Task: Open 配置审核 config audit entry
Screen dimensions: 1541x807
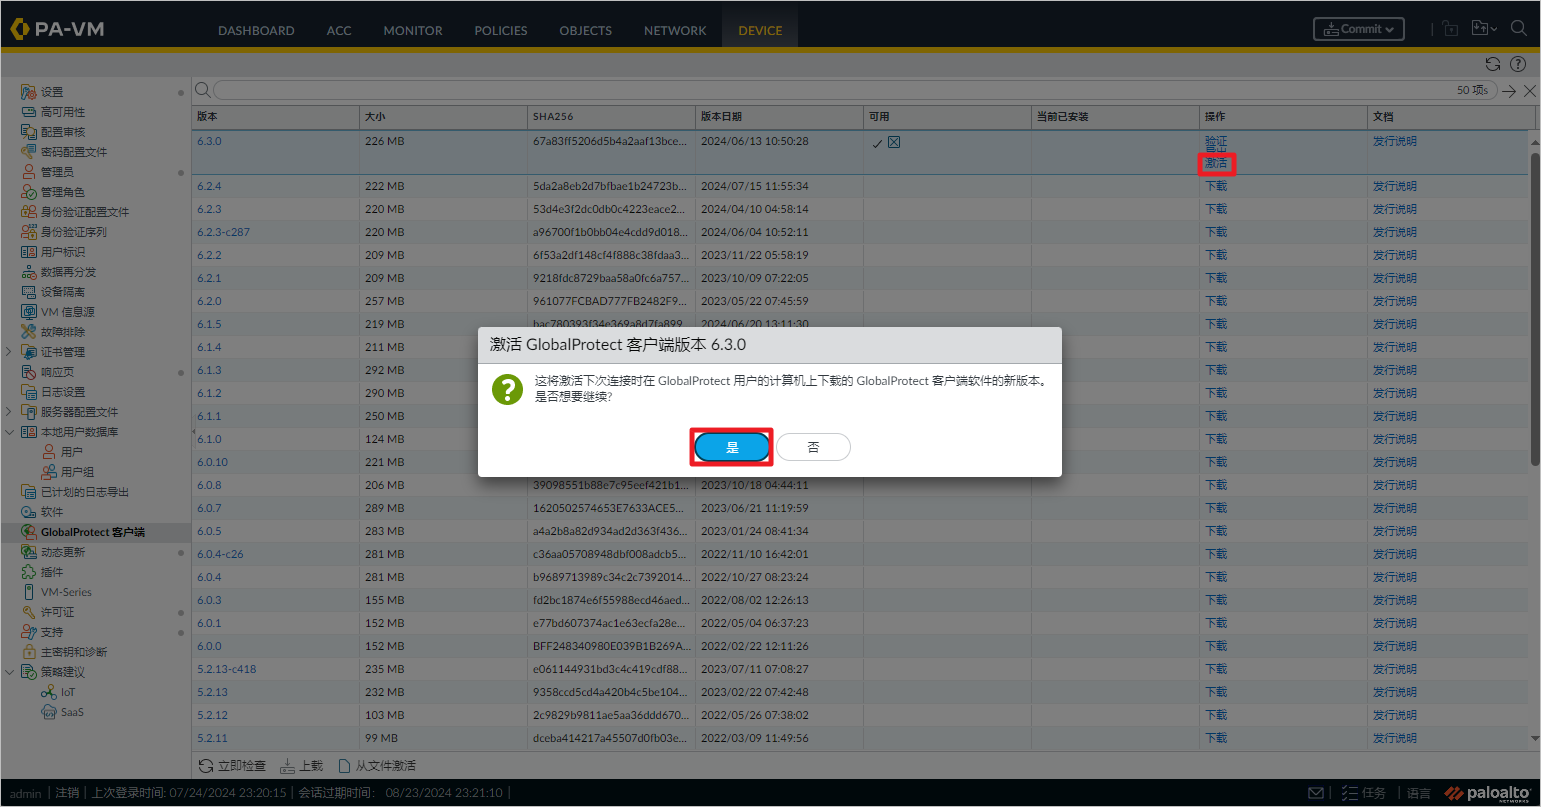Action: [62, 132]
